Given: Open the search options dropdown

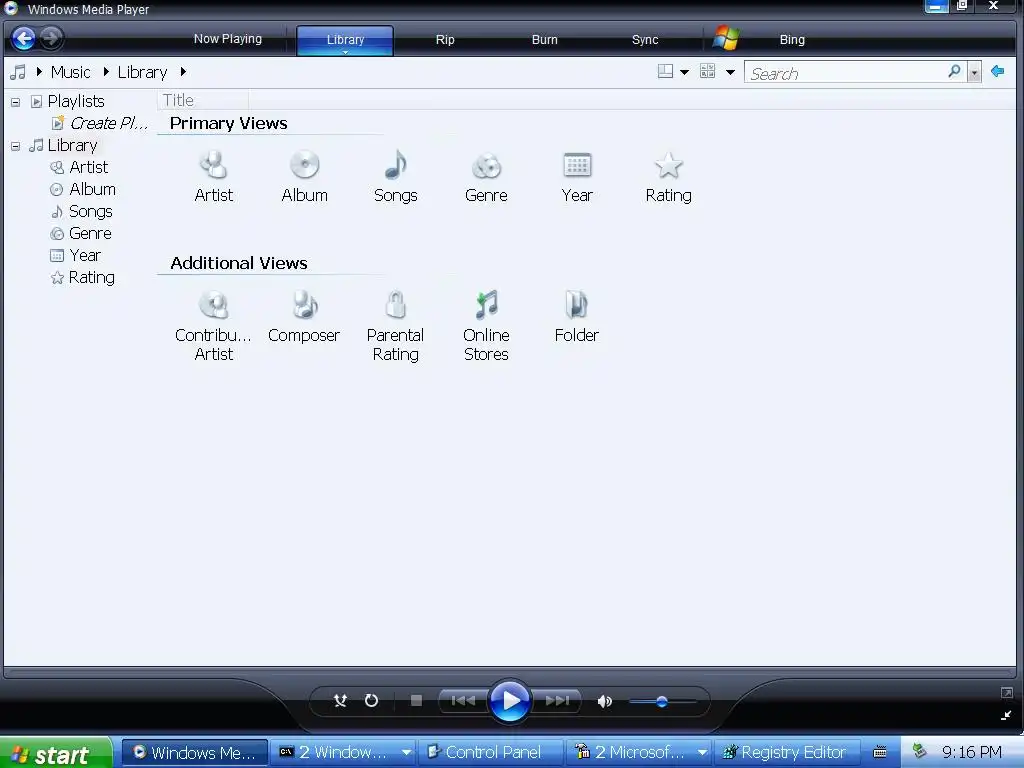Looking at the screenshot, I should [x=974, y=72].
